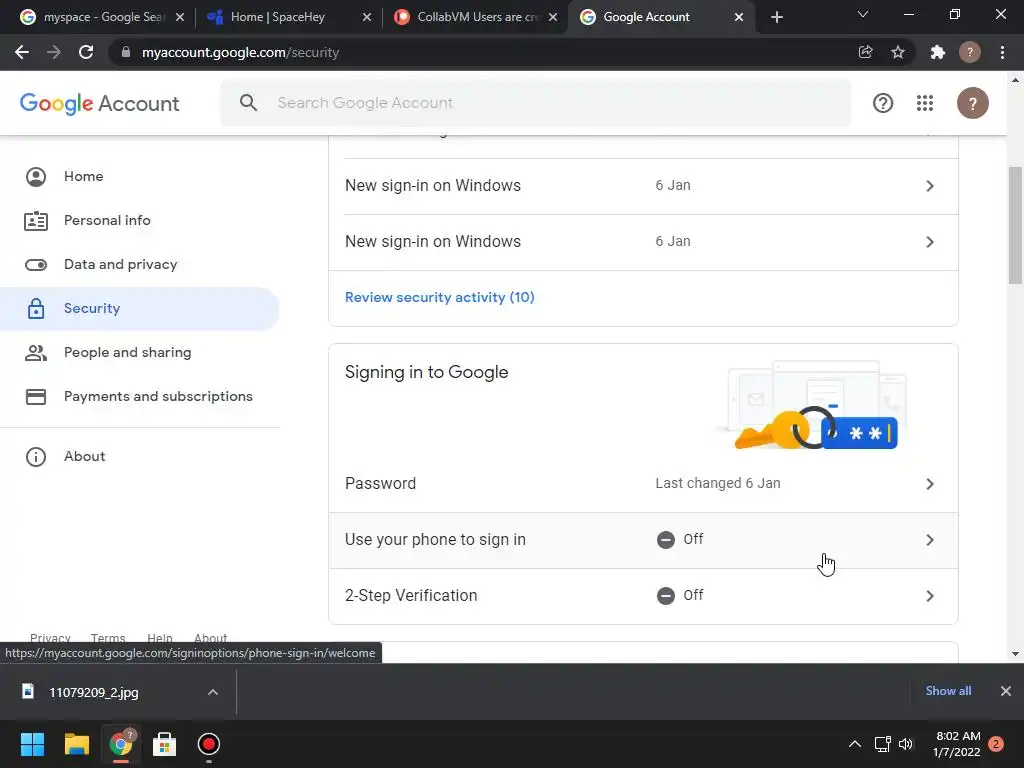
Task: Switch to the Home | SpaceHey tab
Action: [x=290, y=17]
